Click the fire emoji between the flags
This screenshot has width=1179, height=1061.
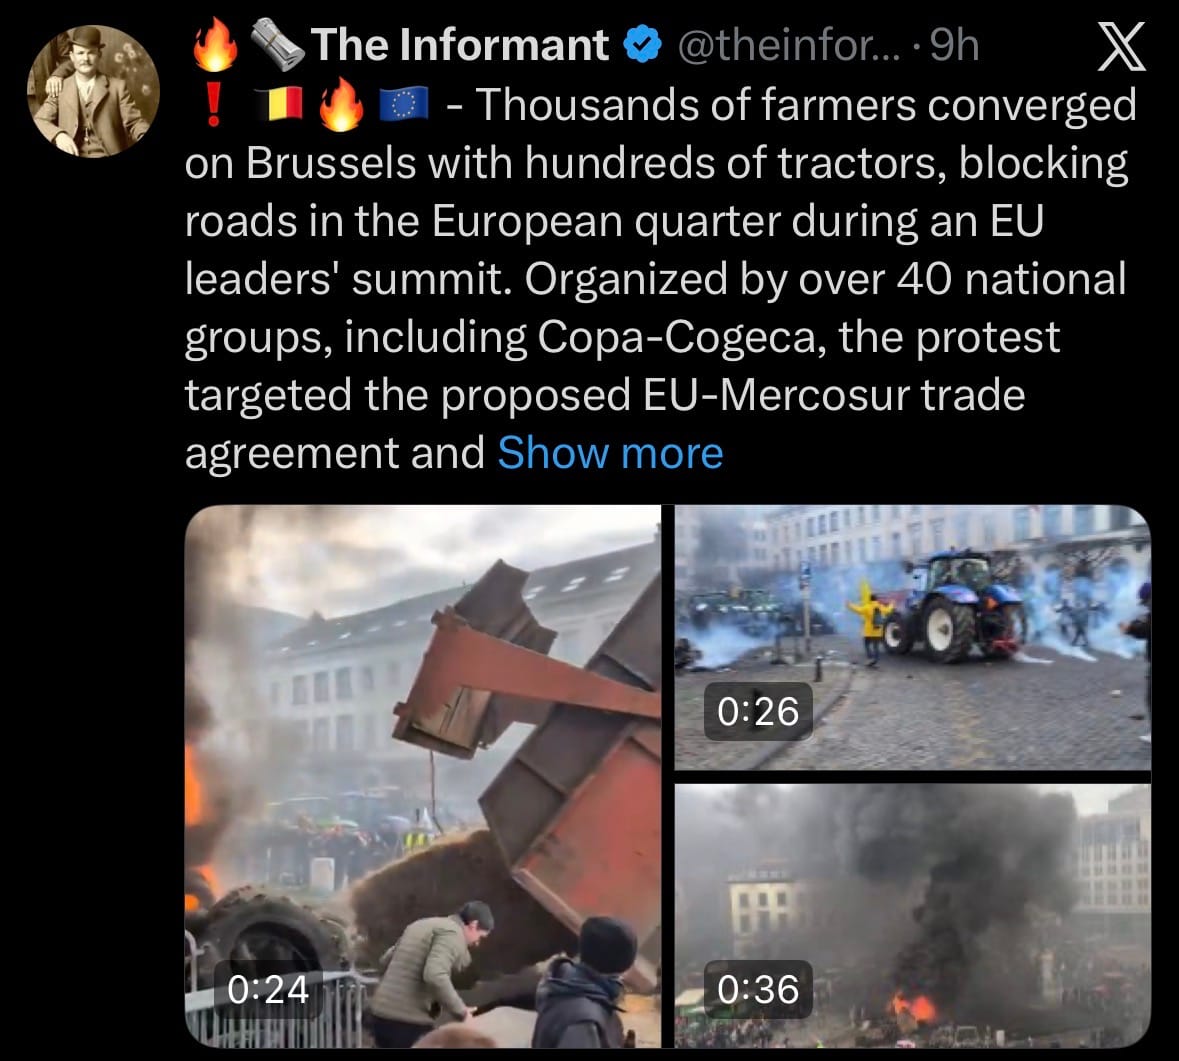click(341, 104)
